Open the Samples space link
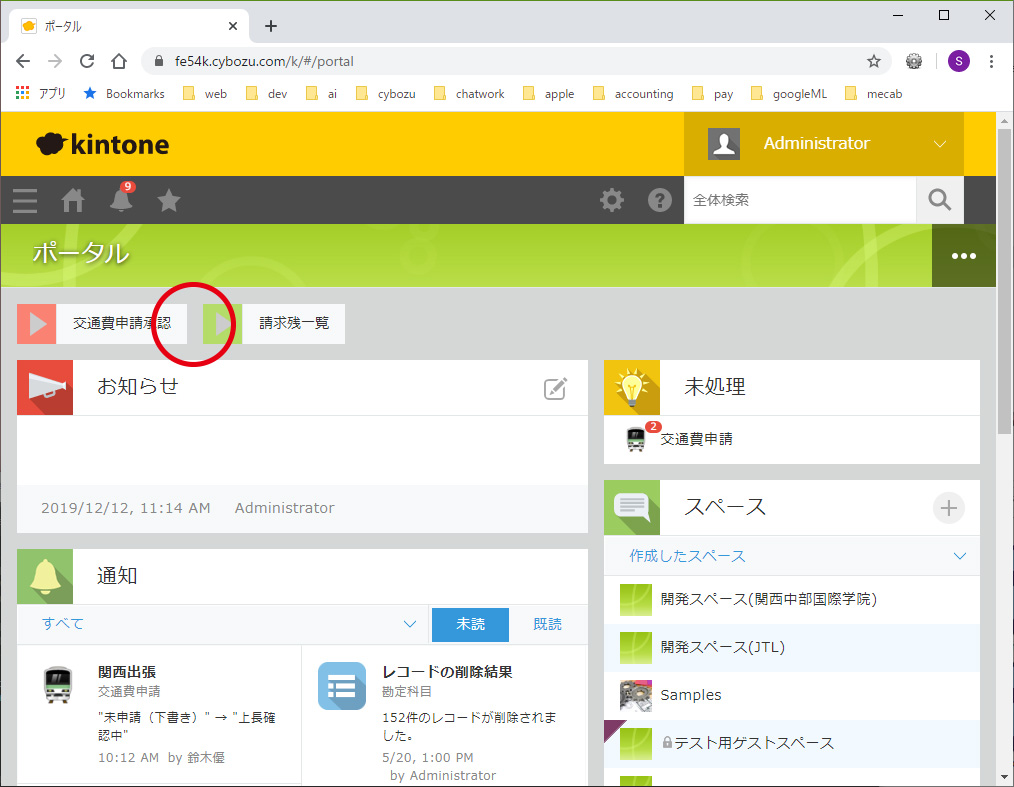 point(691,695)
